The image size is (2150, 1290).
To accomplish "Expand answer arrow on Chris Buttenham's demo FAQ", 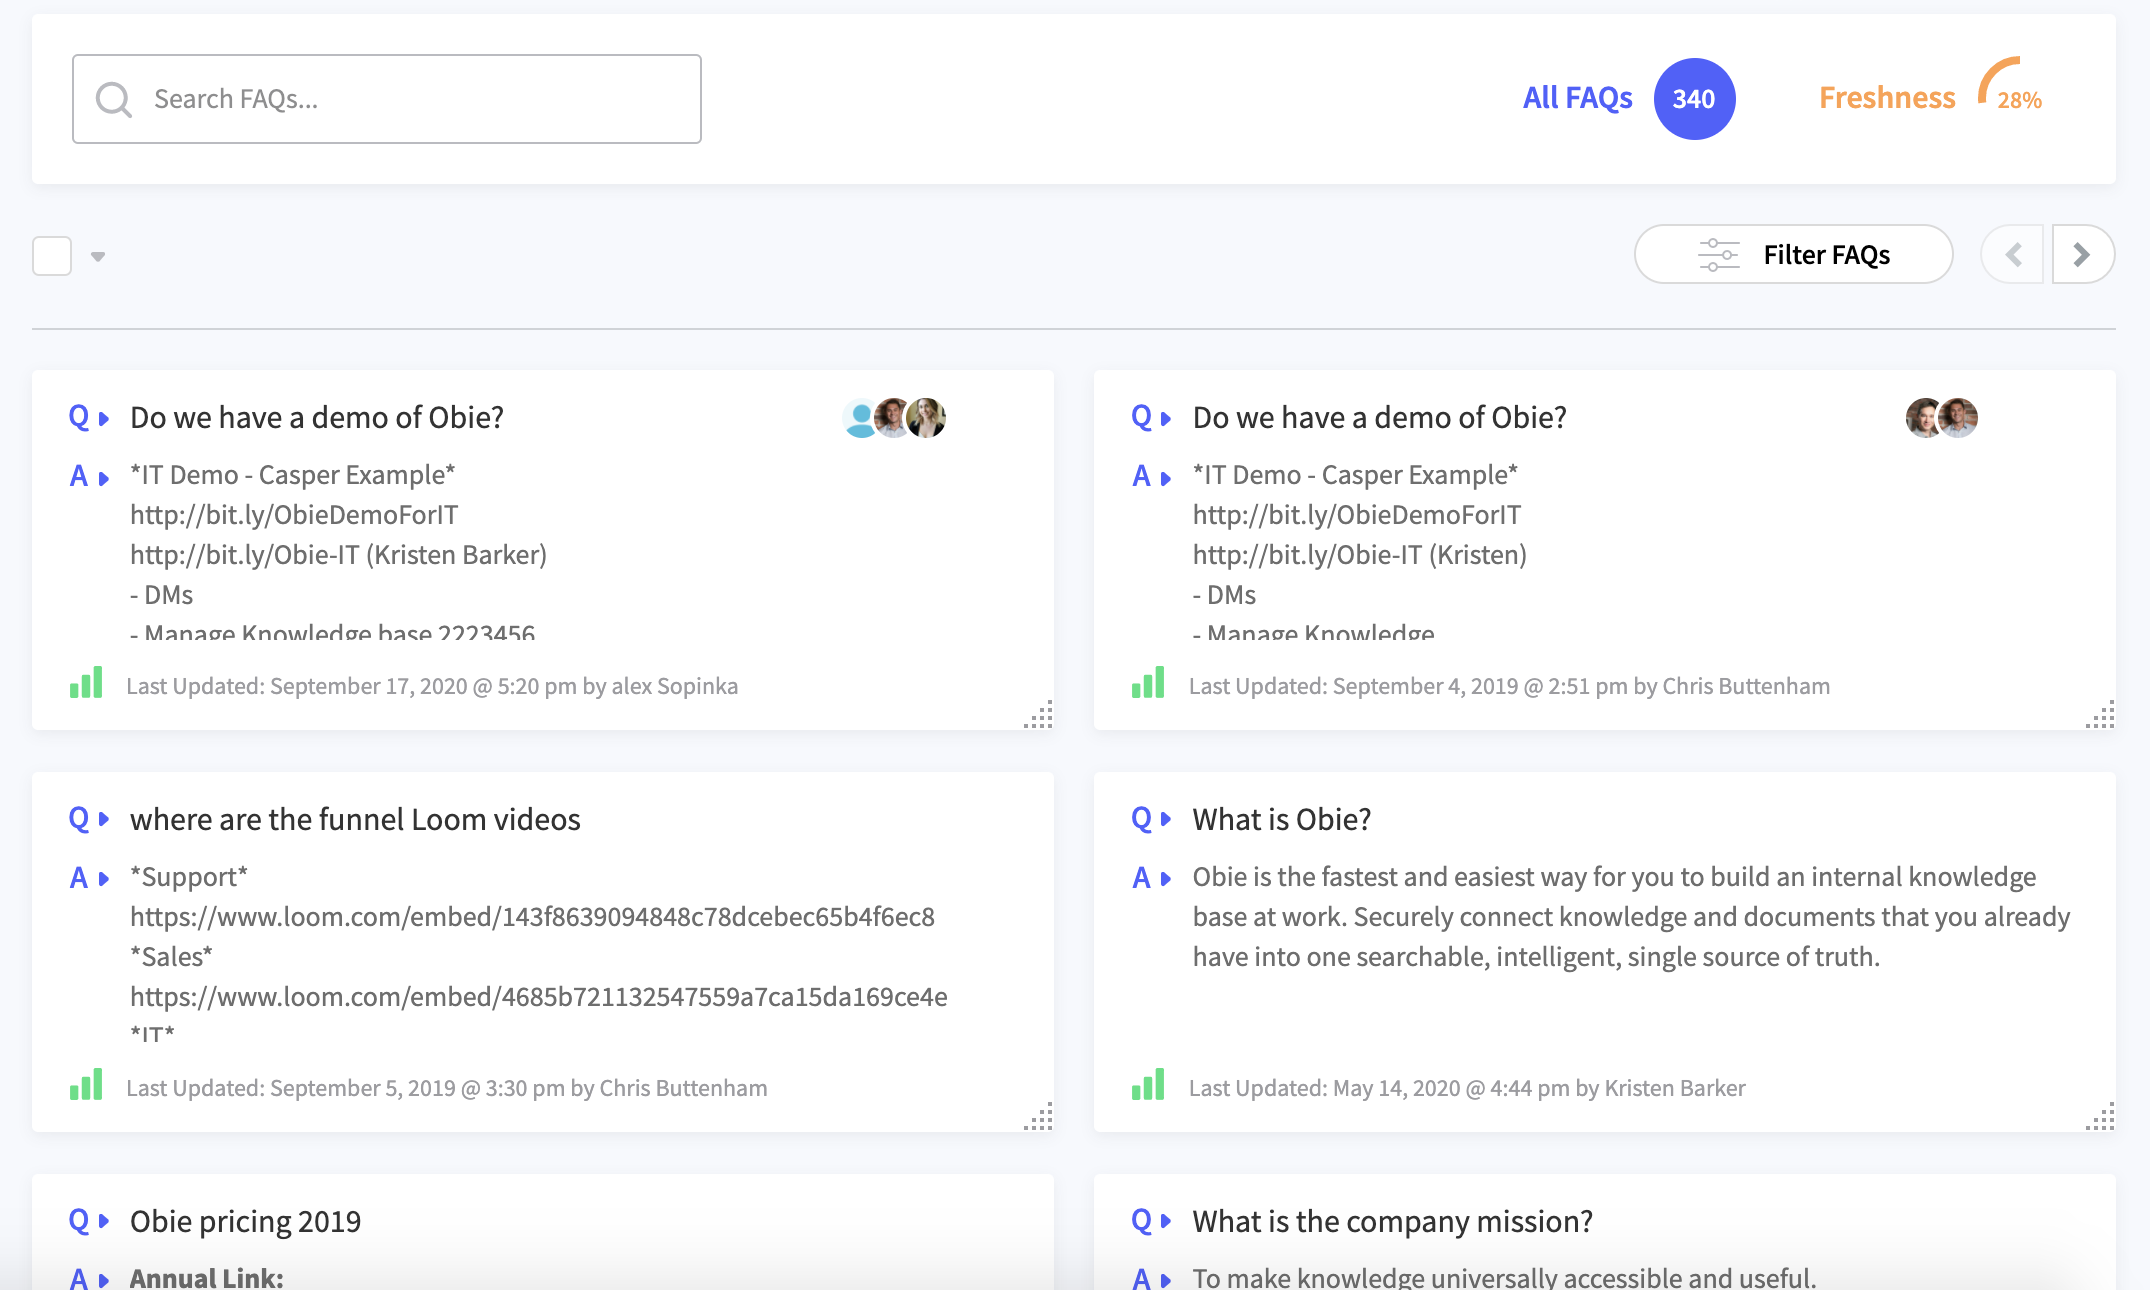I will coord(1166,479).
